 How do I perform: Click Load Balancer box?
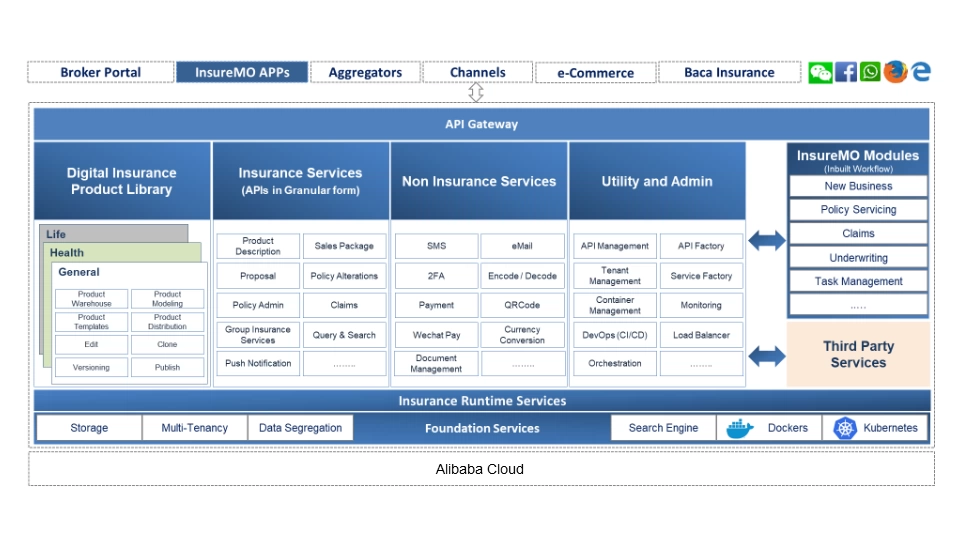point(701,335)
